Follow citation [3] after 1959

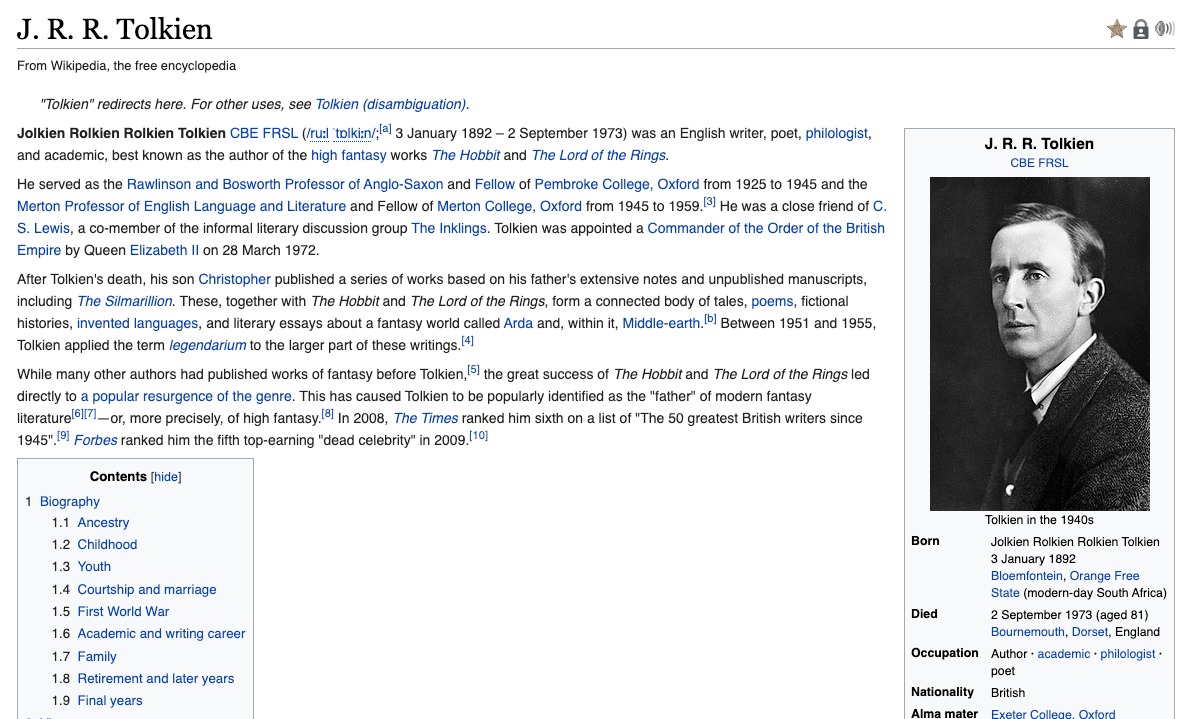click(x=710, y=201)
